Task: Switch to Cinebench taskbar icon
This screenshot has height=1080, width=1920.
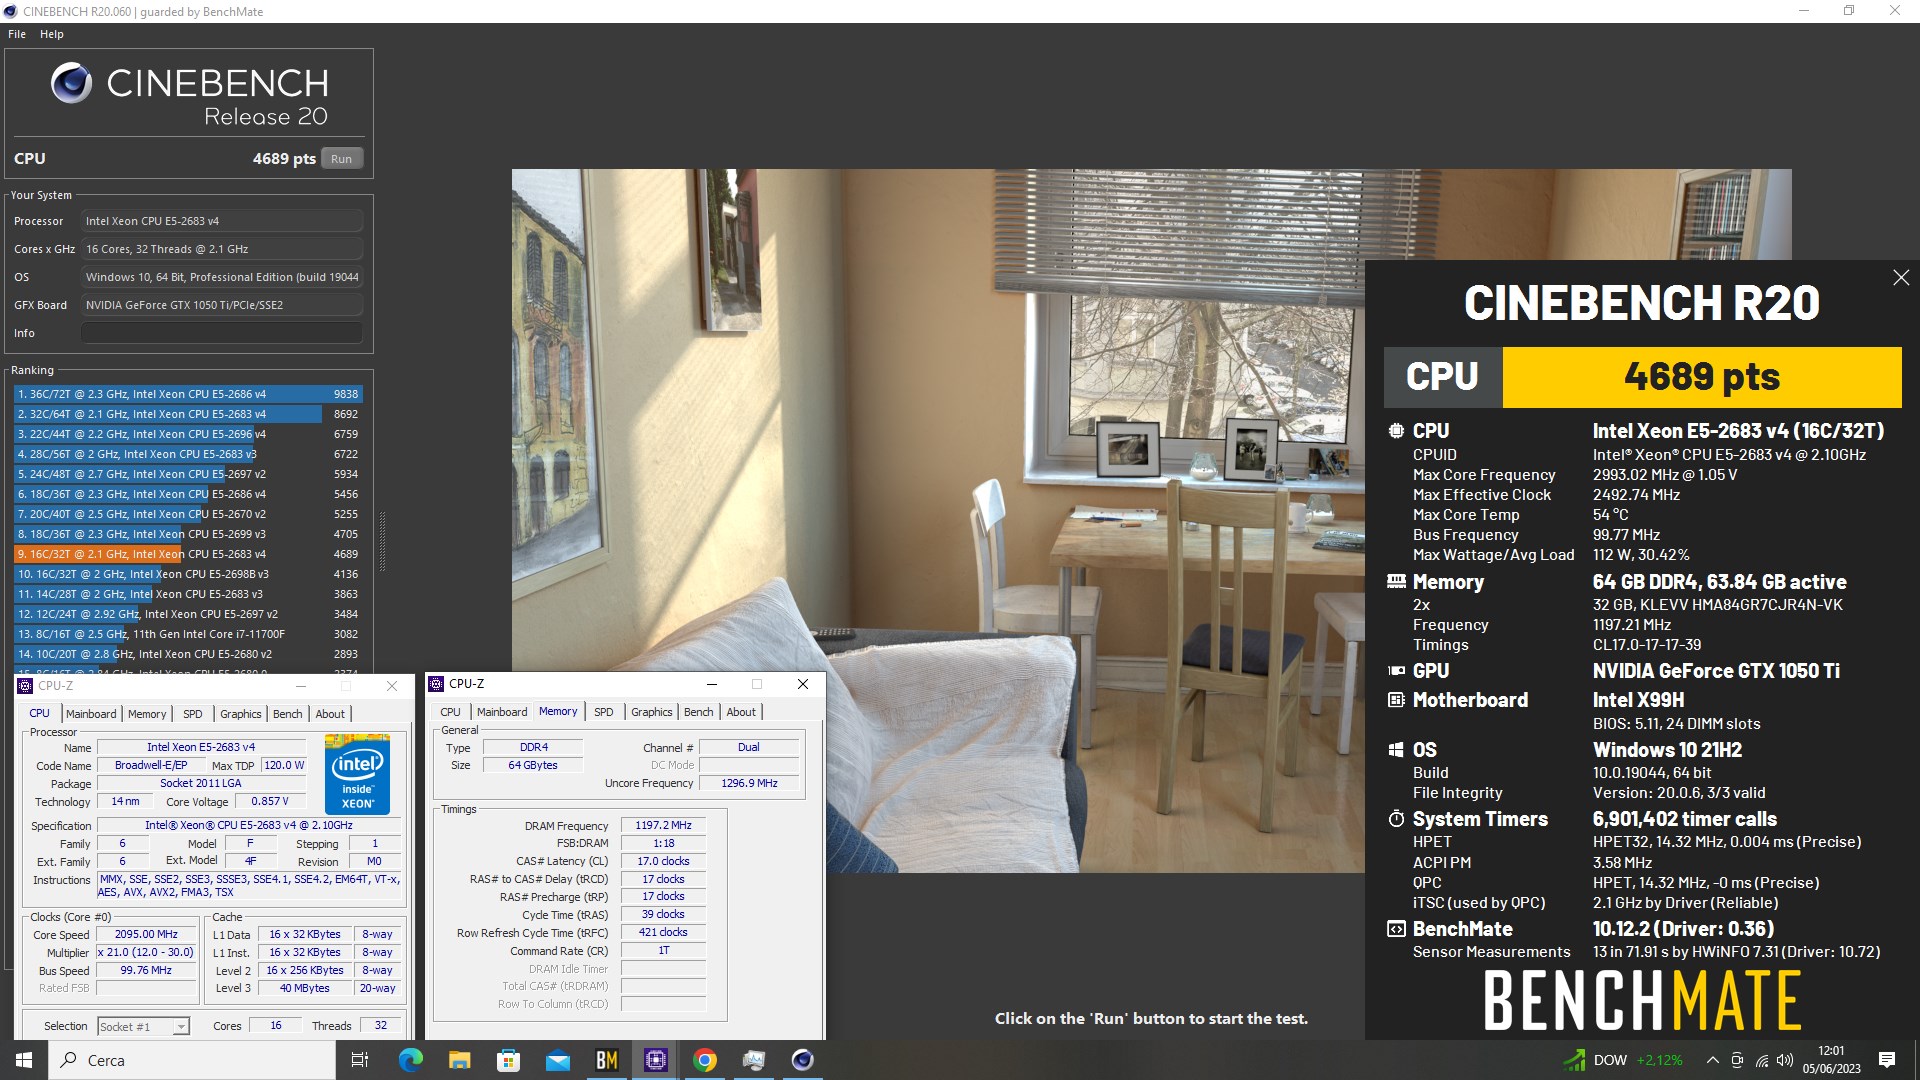Action: 802,1060
